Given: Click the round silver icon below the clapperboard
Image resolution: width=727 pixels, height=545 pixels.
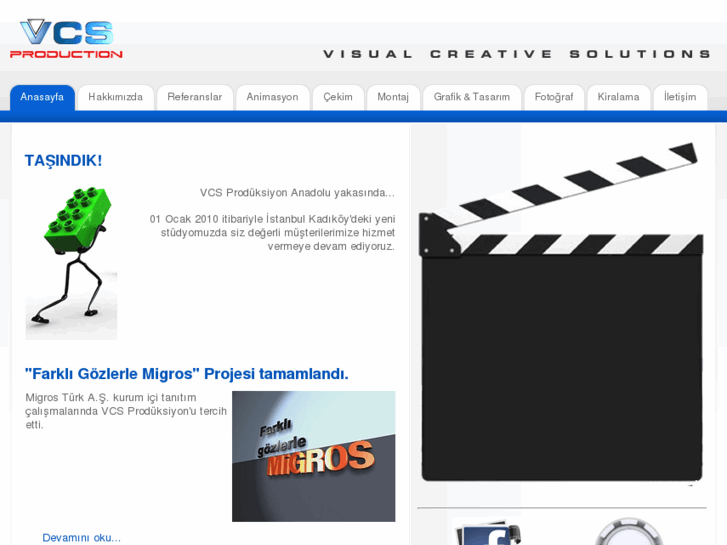Looking at the screenshot, I should click(x=628, y=532).
